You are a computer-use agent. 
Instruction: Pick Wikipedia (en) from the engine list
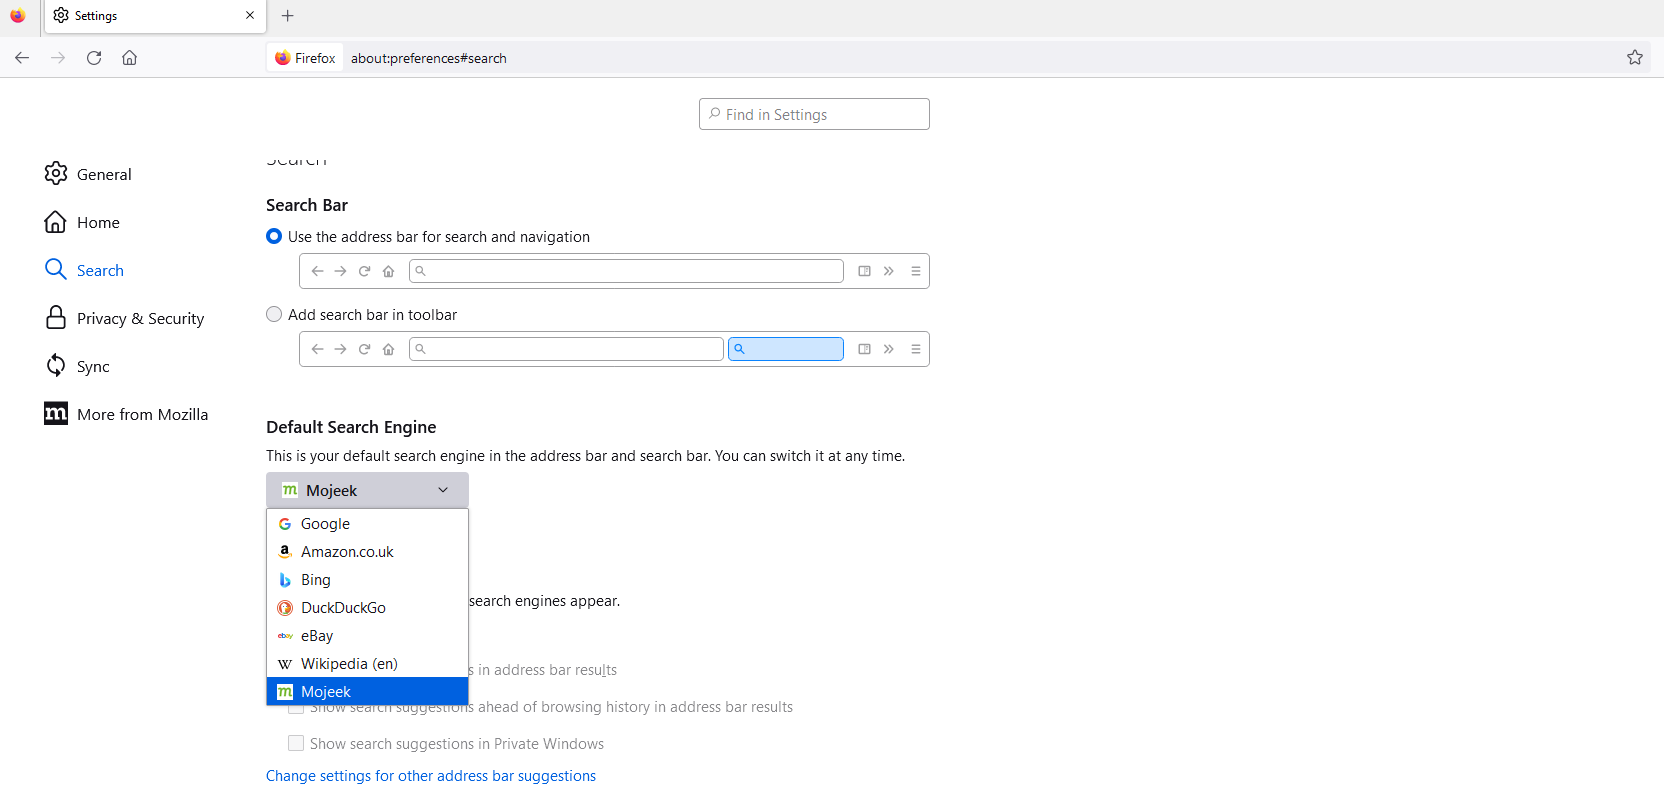tap(349, 664)
